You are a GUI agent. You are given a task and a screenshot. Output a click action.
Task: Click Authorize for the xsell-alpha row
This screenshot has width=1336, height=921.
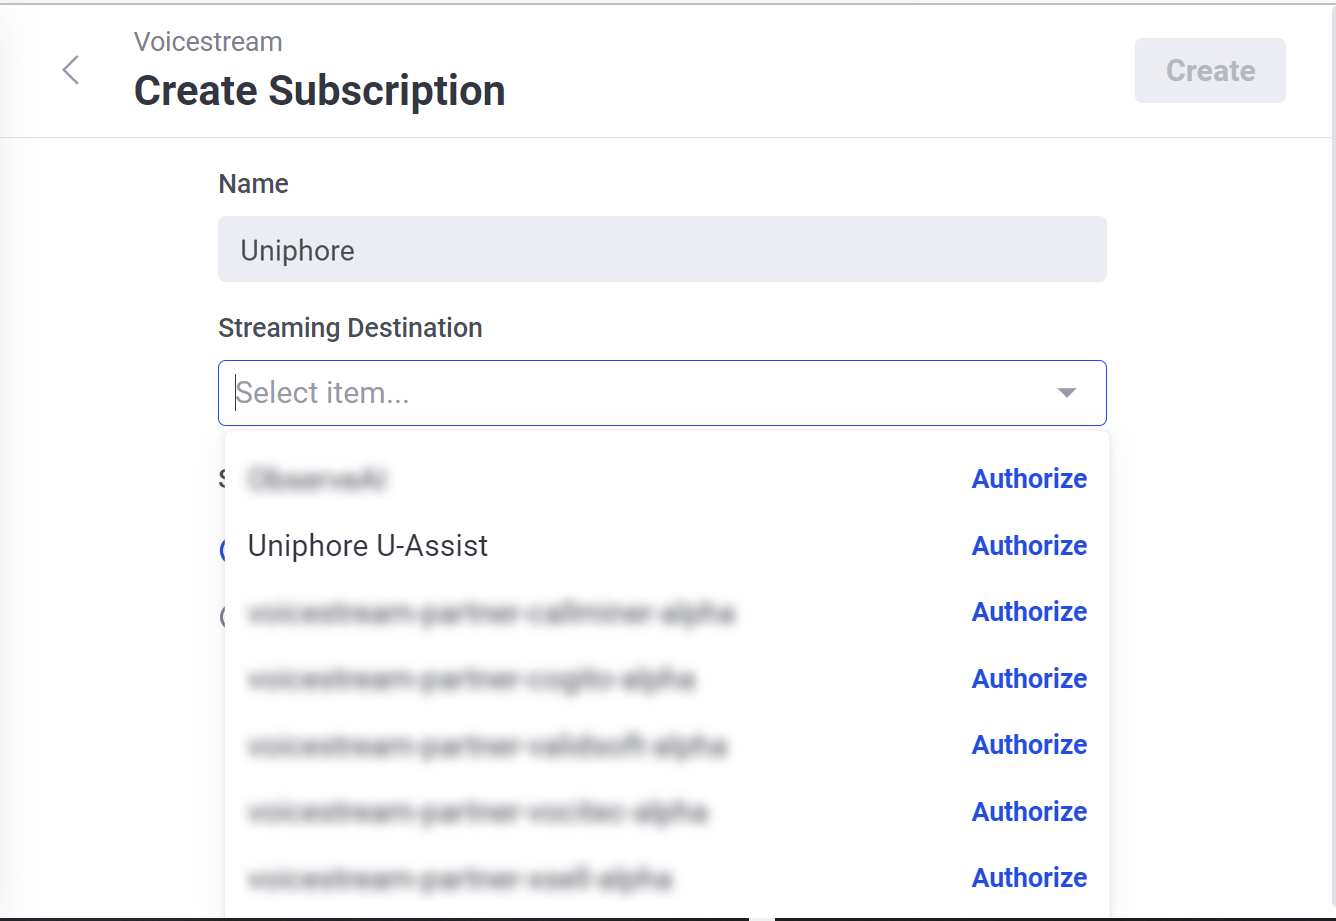(x=1029, y=878)
